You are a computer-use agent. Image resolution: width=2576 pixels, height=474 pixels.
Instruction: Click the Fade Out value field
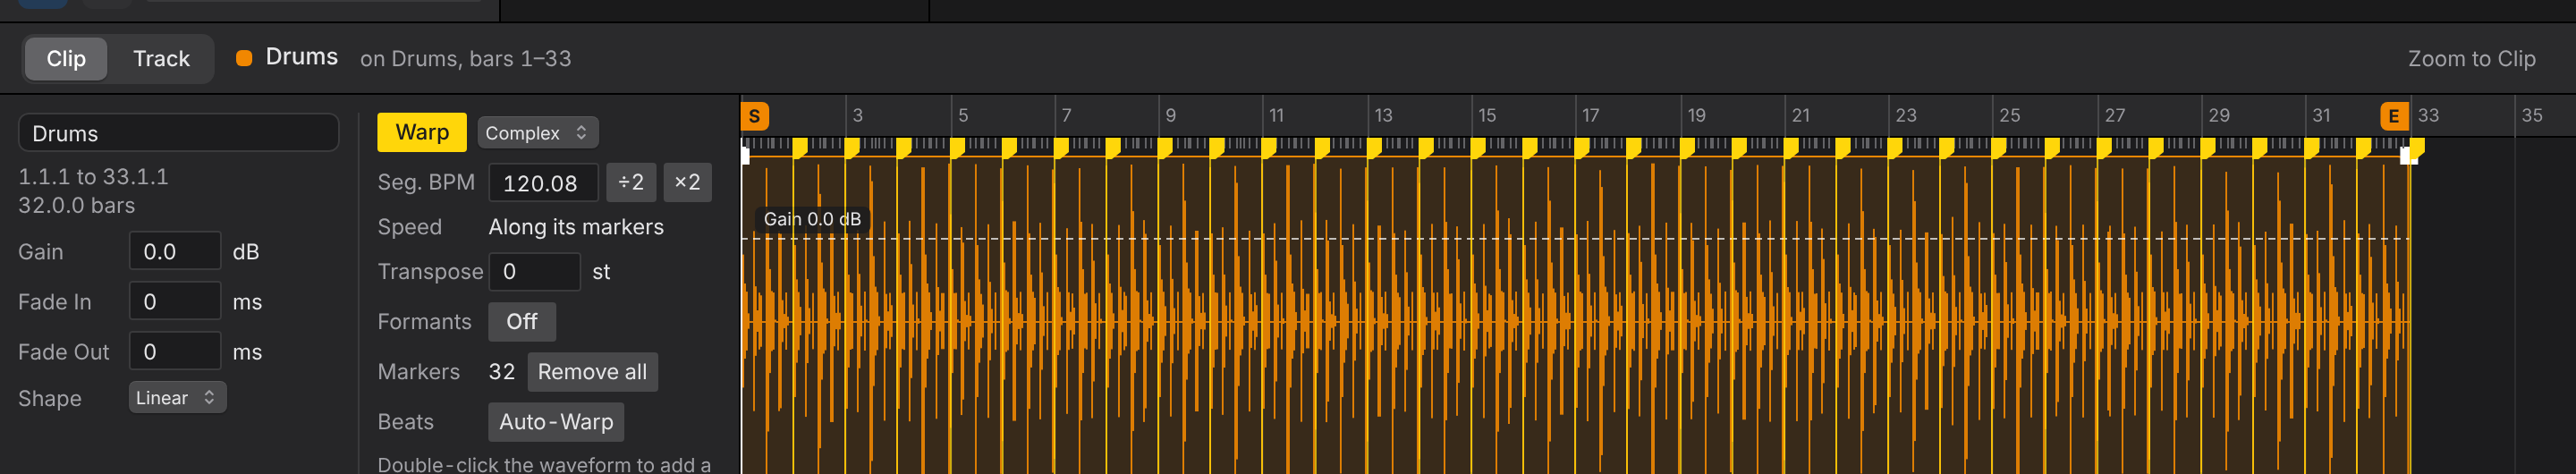coord(175,351)
